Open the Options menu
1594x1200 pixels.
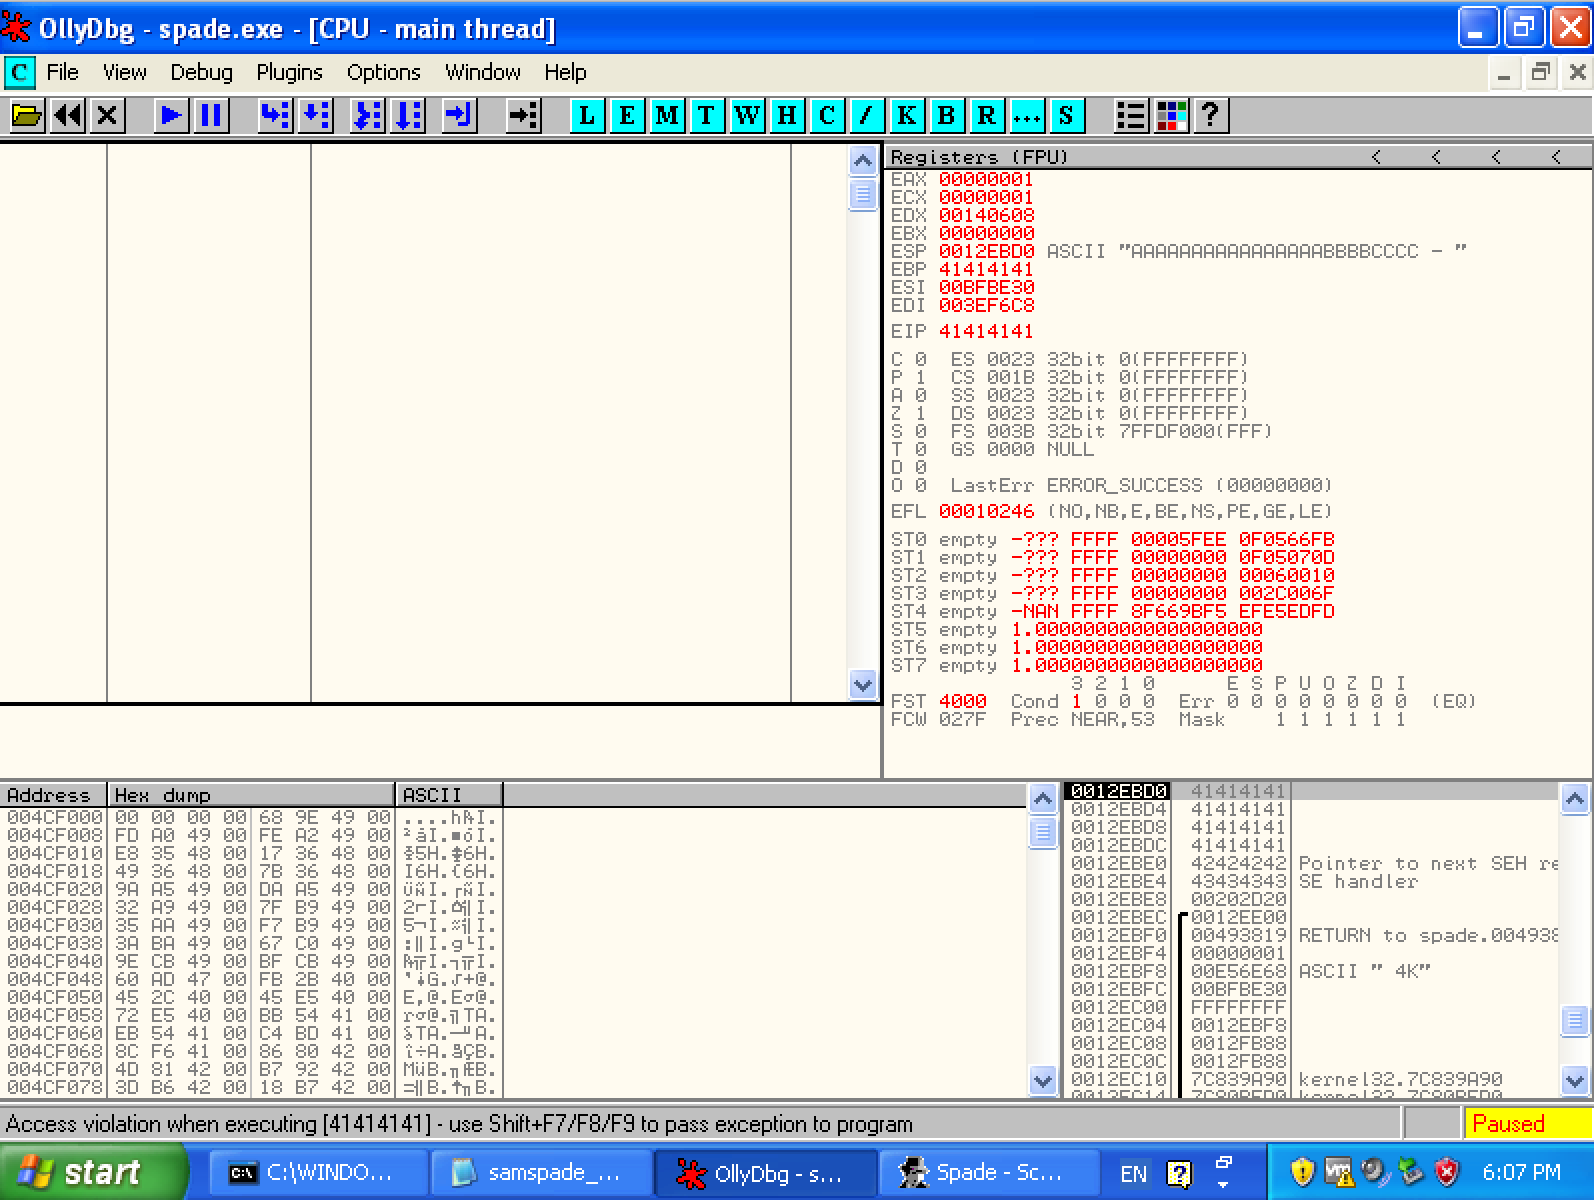click(383, 72)
